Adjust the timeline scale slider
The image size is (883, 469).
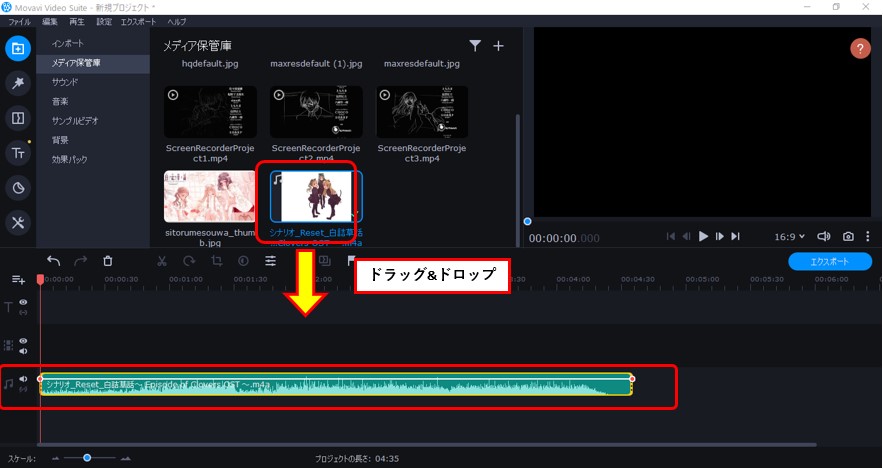click(x=87, y=458)
